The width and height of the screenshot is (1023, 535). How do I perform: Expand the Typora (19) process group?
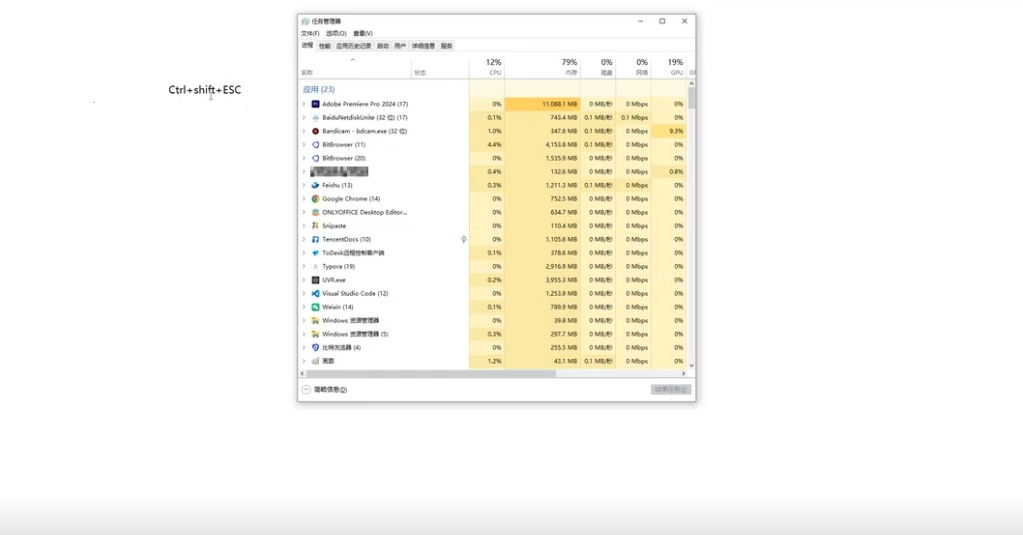tap(304, 266)
